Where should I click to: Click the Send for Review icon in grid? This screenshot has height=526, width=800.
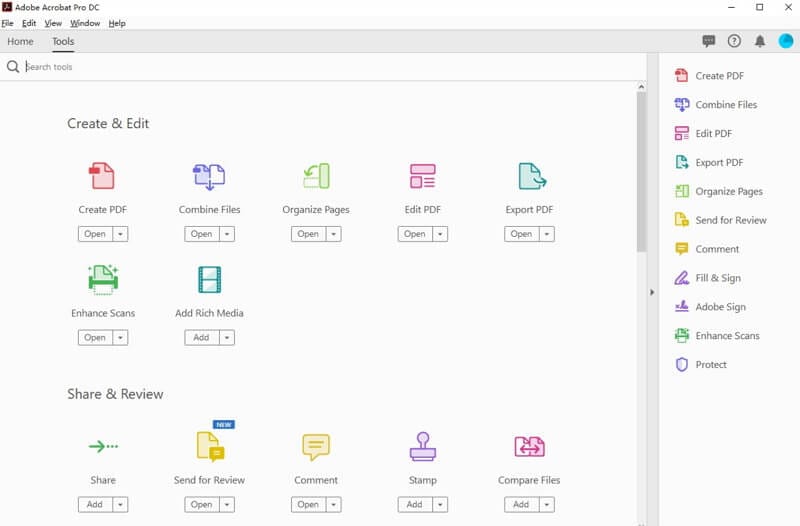[x=210, y=446]
